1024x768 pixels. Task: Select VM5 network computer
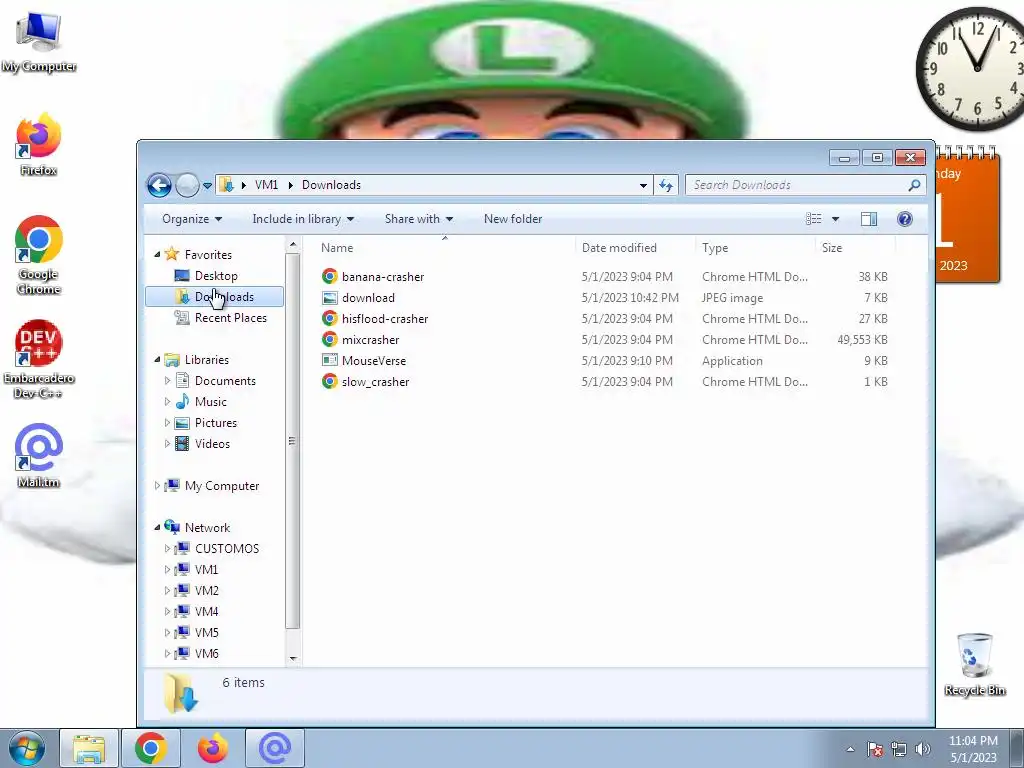pos(206,632)
